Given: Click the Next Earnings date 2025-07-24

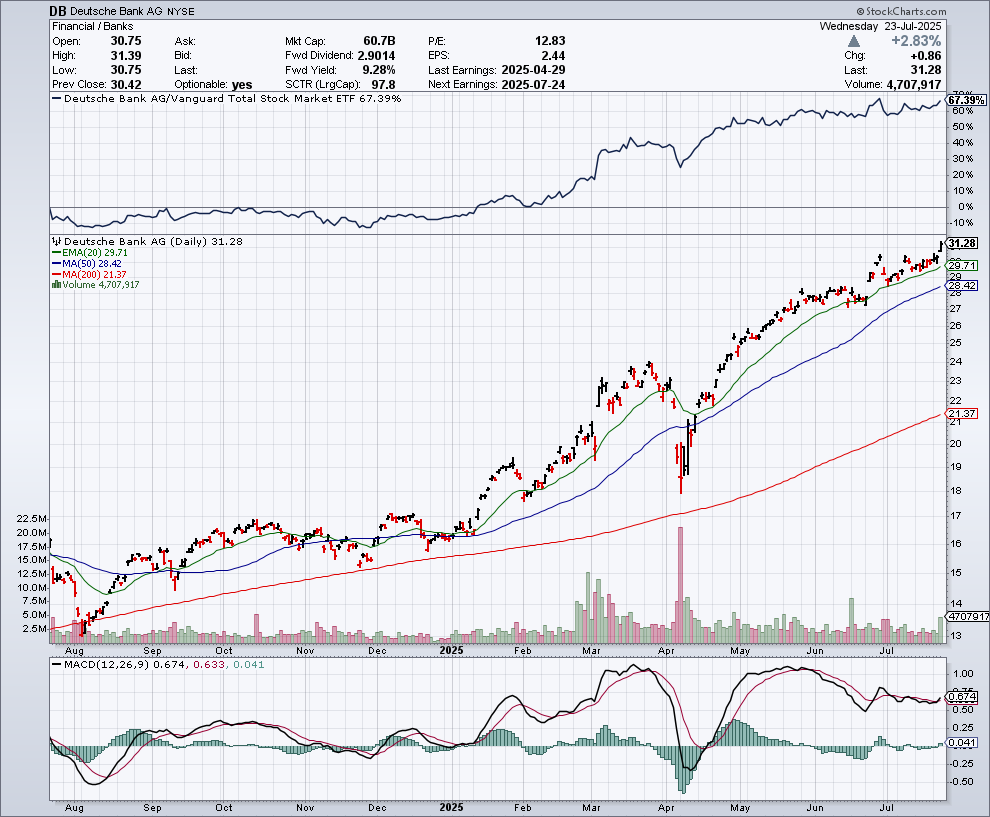Looking at the screenshot, I should pyautogui.click(x=534, y=84).
